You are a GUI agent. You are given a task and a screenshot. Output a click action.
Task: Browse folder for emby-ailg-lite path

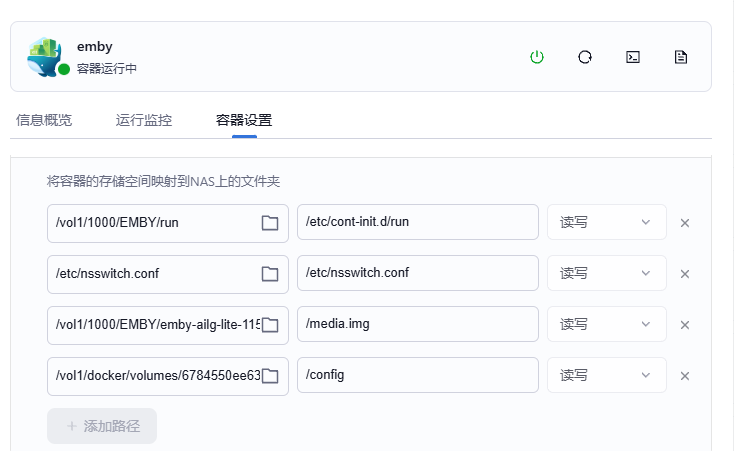[x=270, y=325]
